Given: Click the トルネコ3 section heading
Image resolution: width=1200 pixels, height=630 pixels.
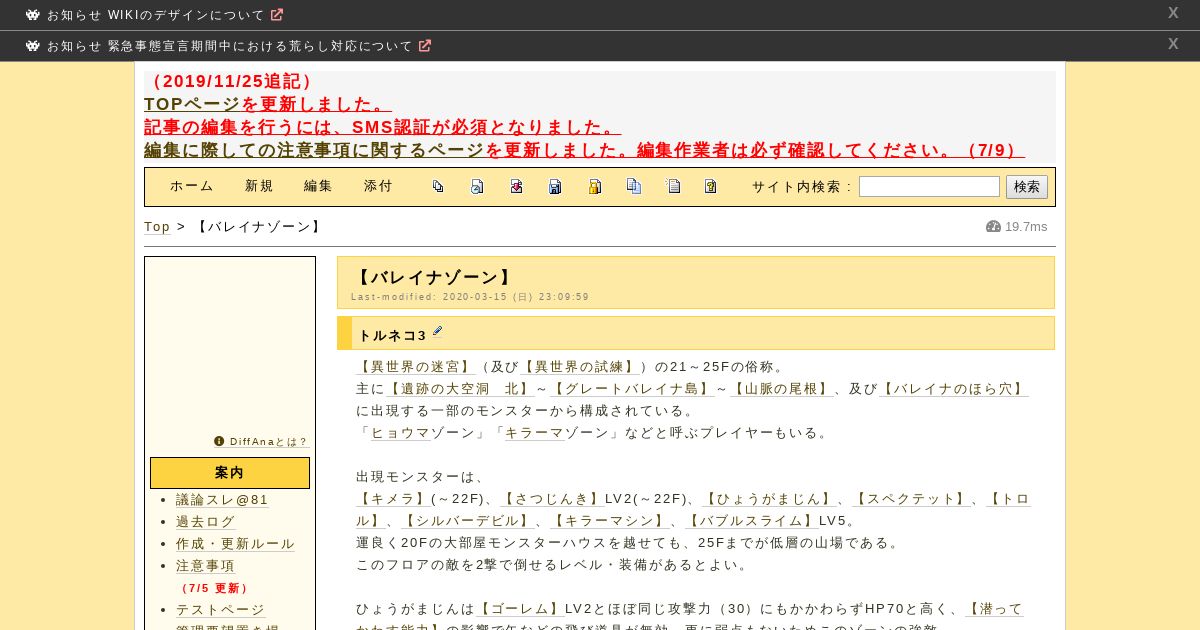Looking at the screenshot, I should pos(393,335).
